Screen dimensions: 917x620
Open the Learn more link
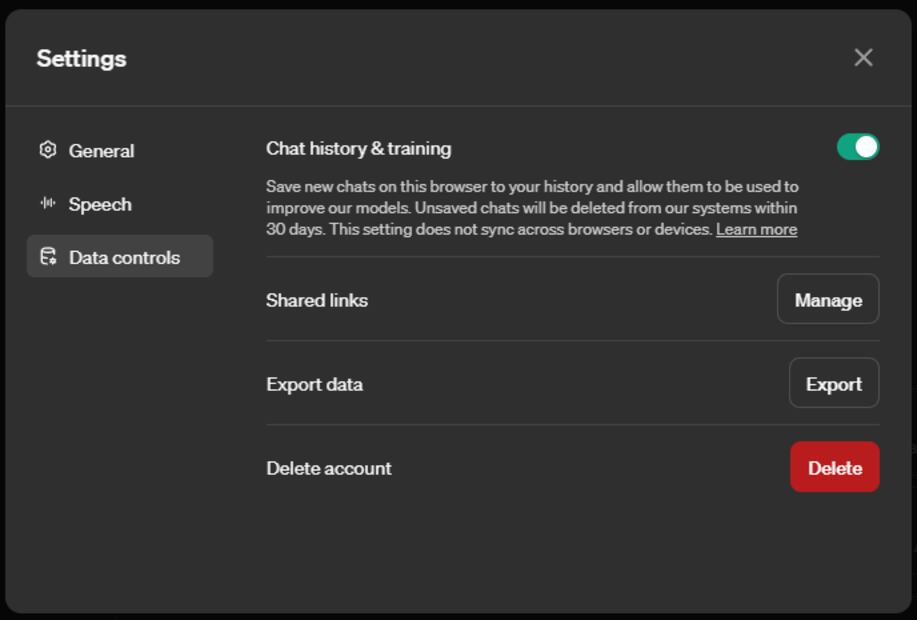tap(756, 229)
